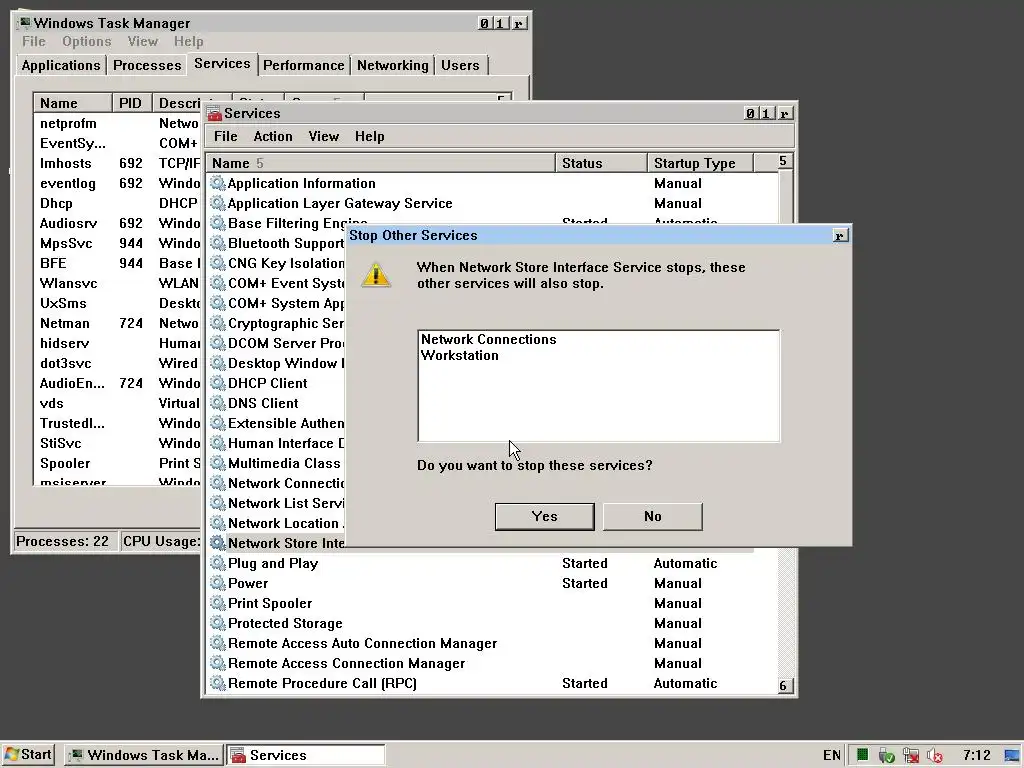Click the gear icon beside Cryptographic Services

click(217, 323)
